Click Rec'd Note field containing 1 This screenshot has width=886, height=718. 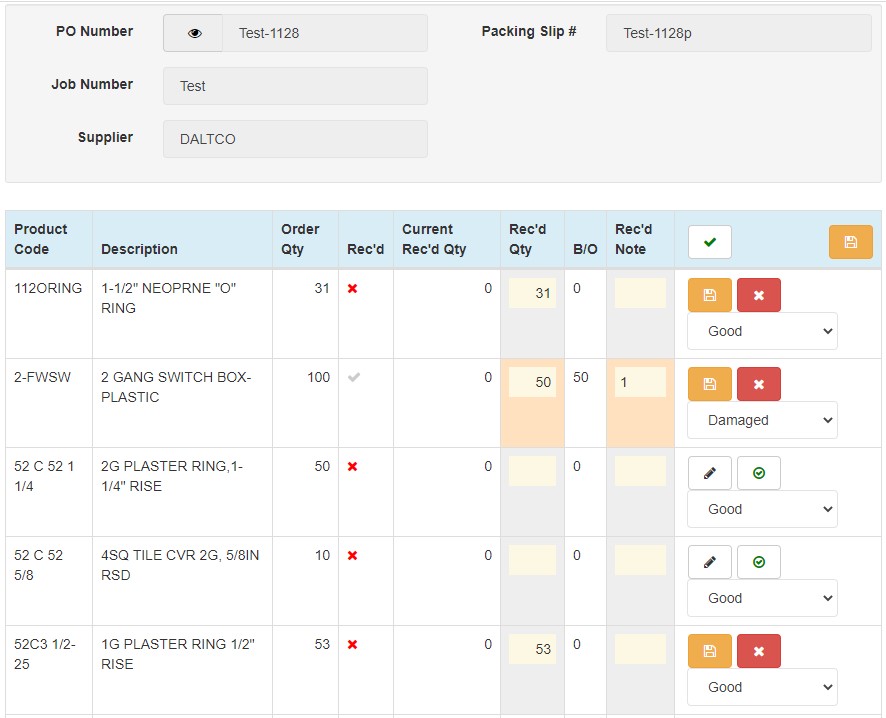tap(640, 382)
